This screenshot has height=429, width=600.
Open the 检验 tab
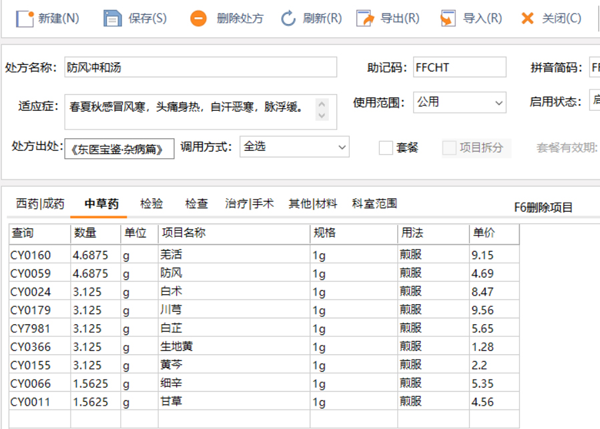pyautogui.click(x=152, y=204)
